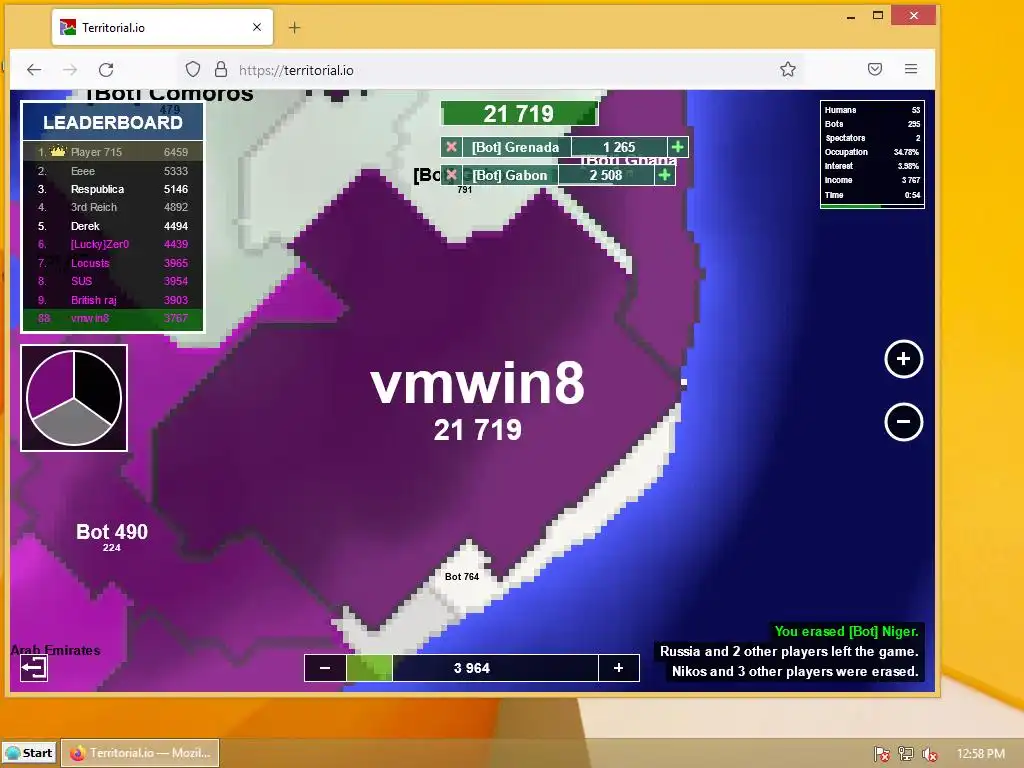Click the Occupation stat row
The image size is (1024, 768).
pos(872,152)
